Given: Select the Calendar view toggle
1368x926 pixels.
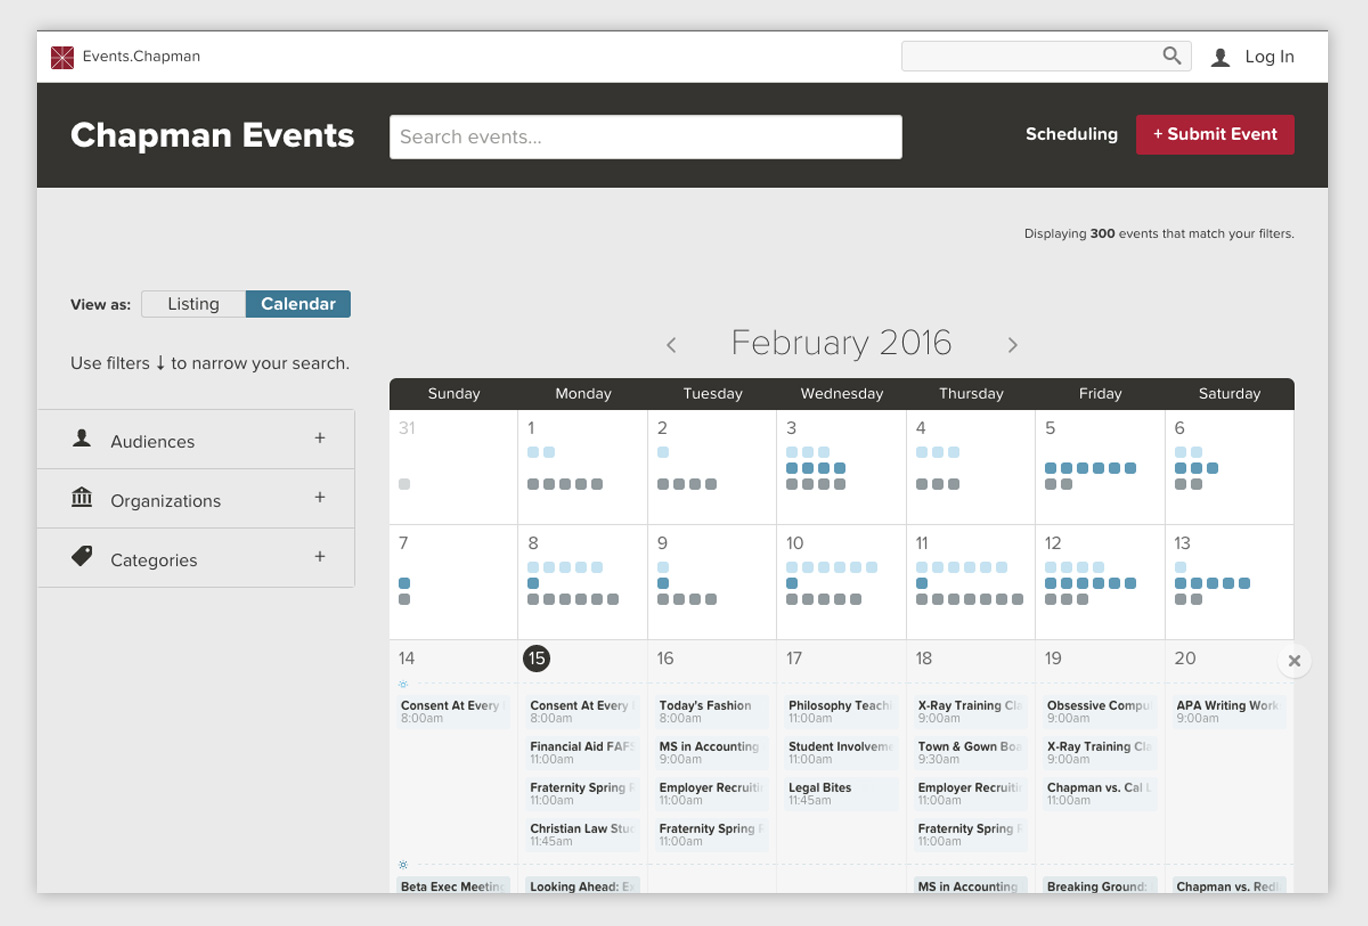Looking at the screenshot, I should point(298,304).
